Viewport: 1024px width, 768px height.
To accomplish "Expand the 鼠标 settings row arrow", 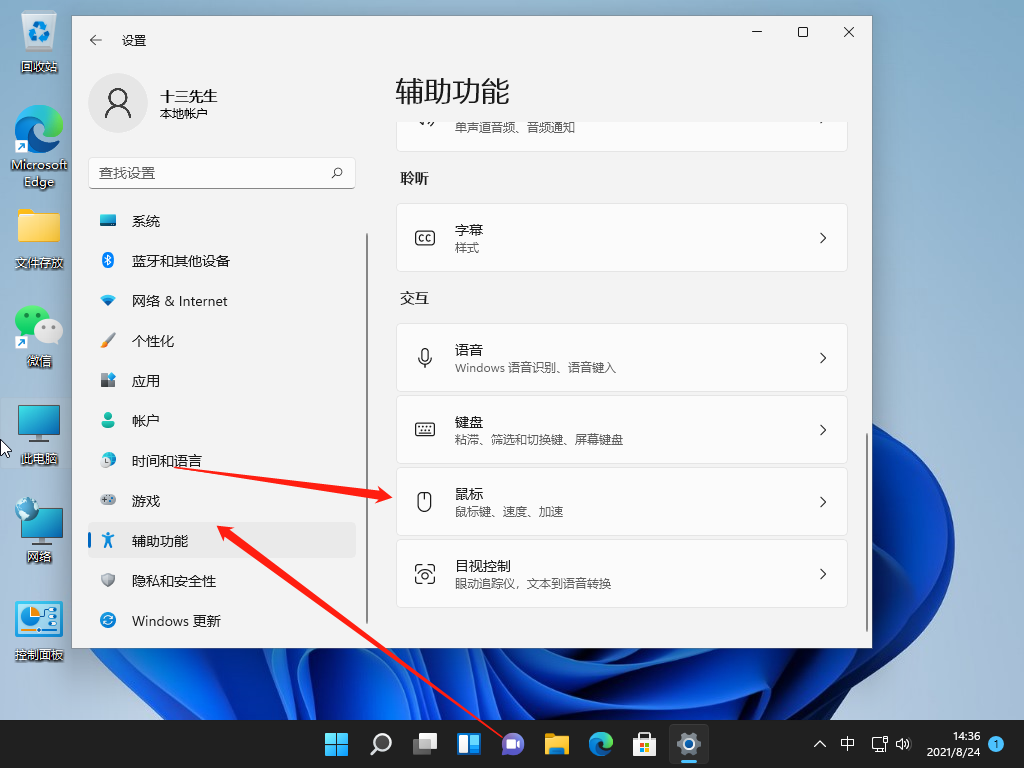I will (823, 501).
